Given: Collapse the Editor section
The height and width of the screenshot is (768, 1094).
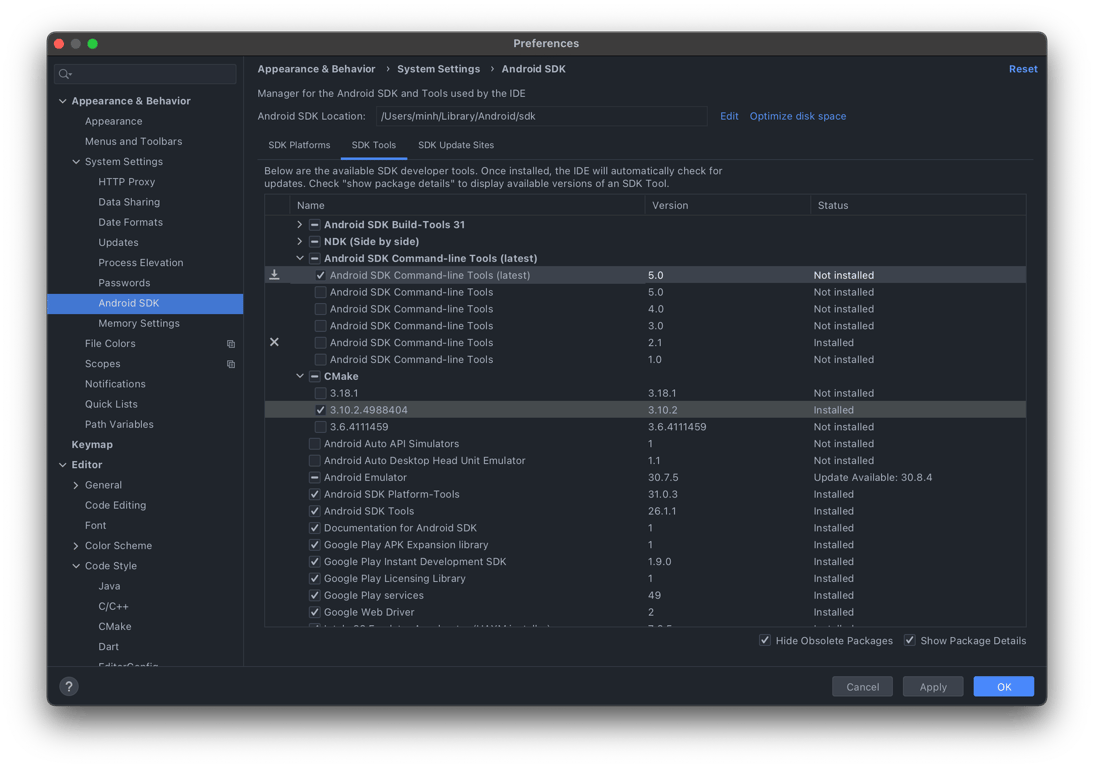Looking at the screenshot, I should point(63,465).
